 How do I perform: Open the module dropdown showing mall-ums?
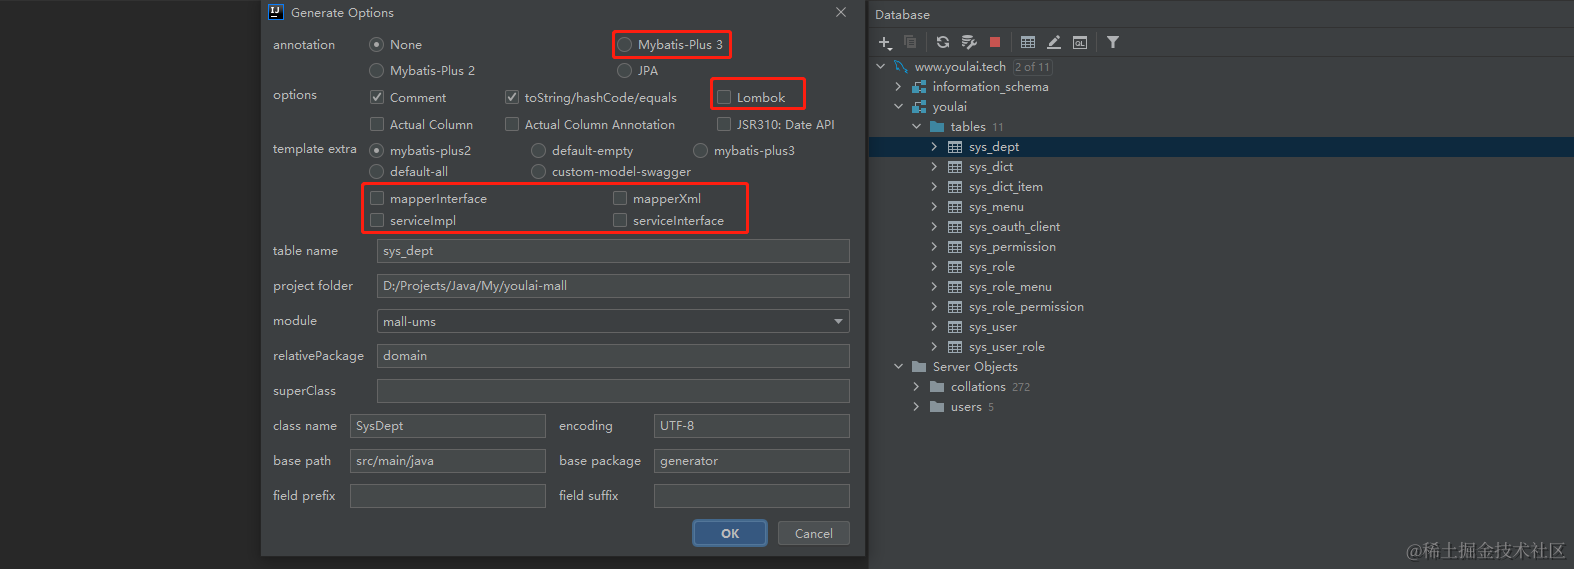point(613,321)
